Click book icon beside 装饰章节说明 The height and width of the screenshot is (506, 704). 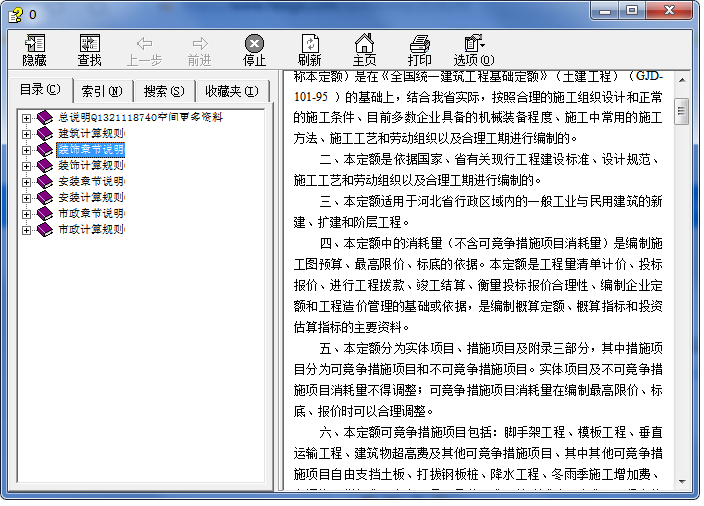click(x=45, y=150)
